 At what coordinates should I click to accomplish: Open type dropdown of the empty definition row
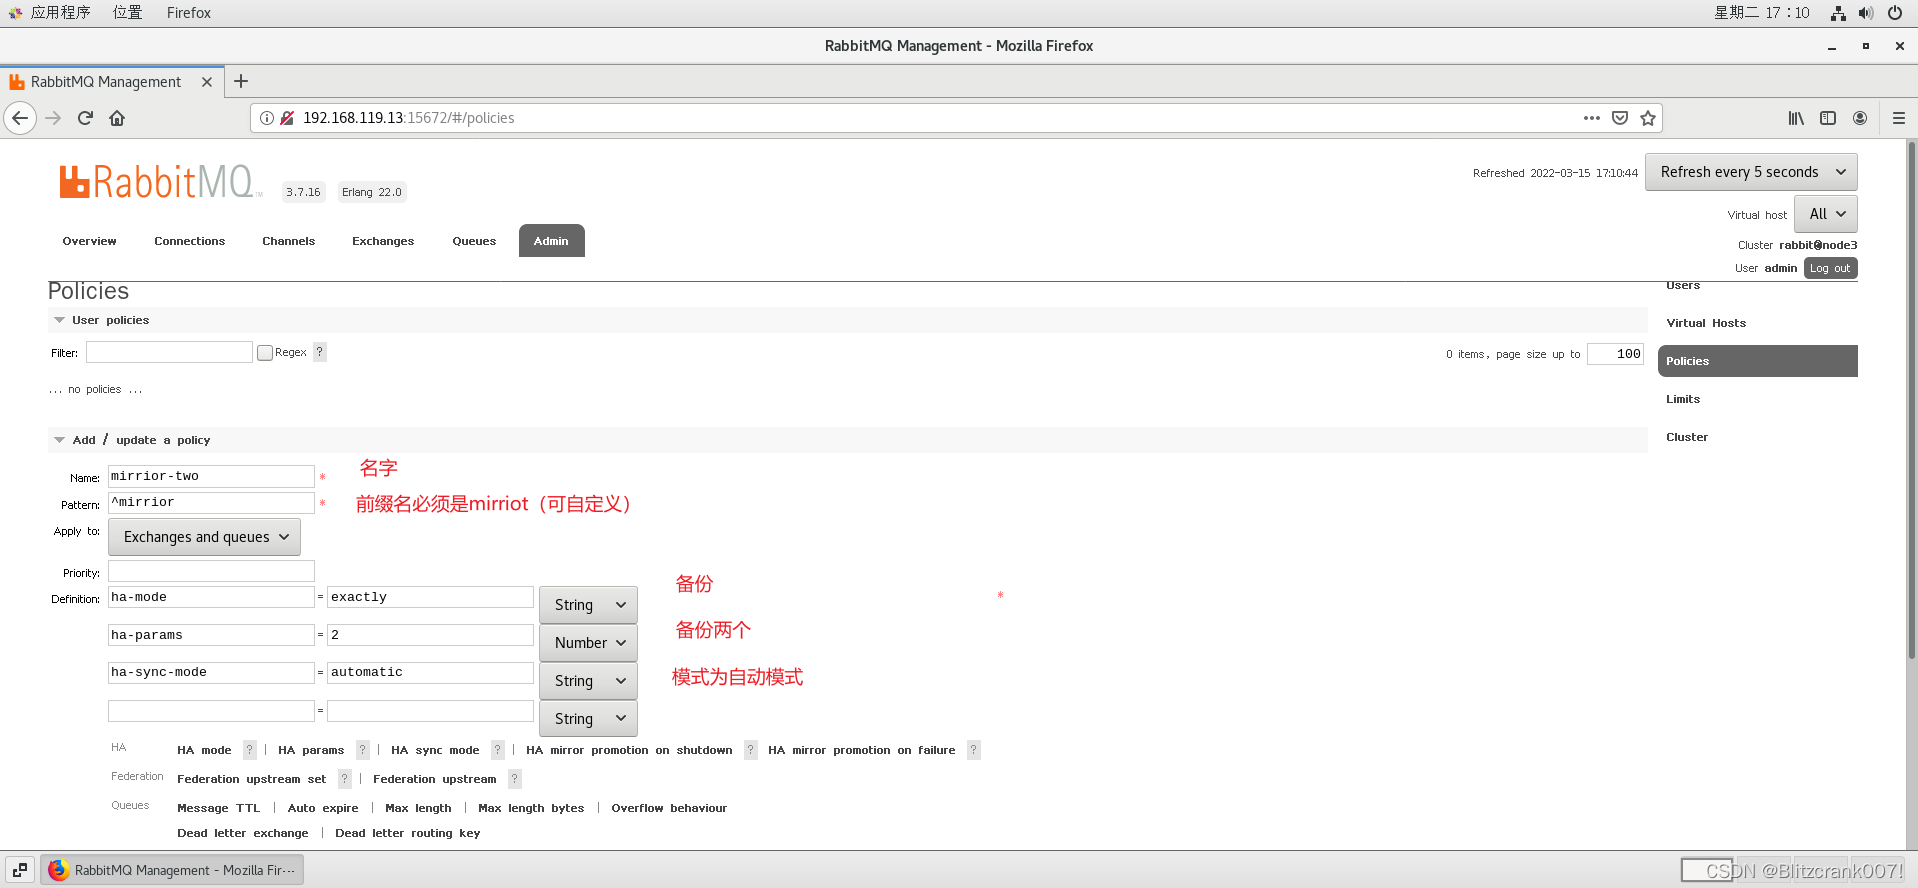pos(588,719)
